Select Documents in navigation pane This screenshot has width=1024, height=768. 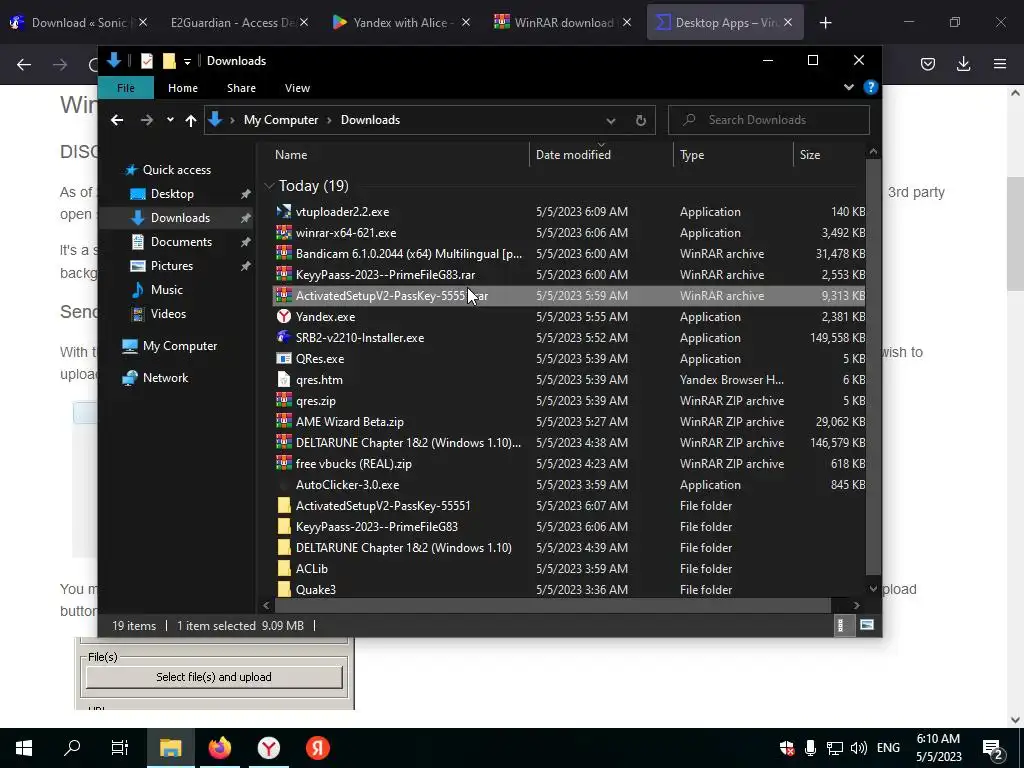pos(182,242)
